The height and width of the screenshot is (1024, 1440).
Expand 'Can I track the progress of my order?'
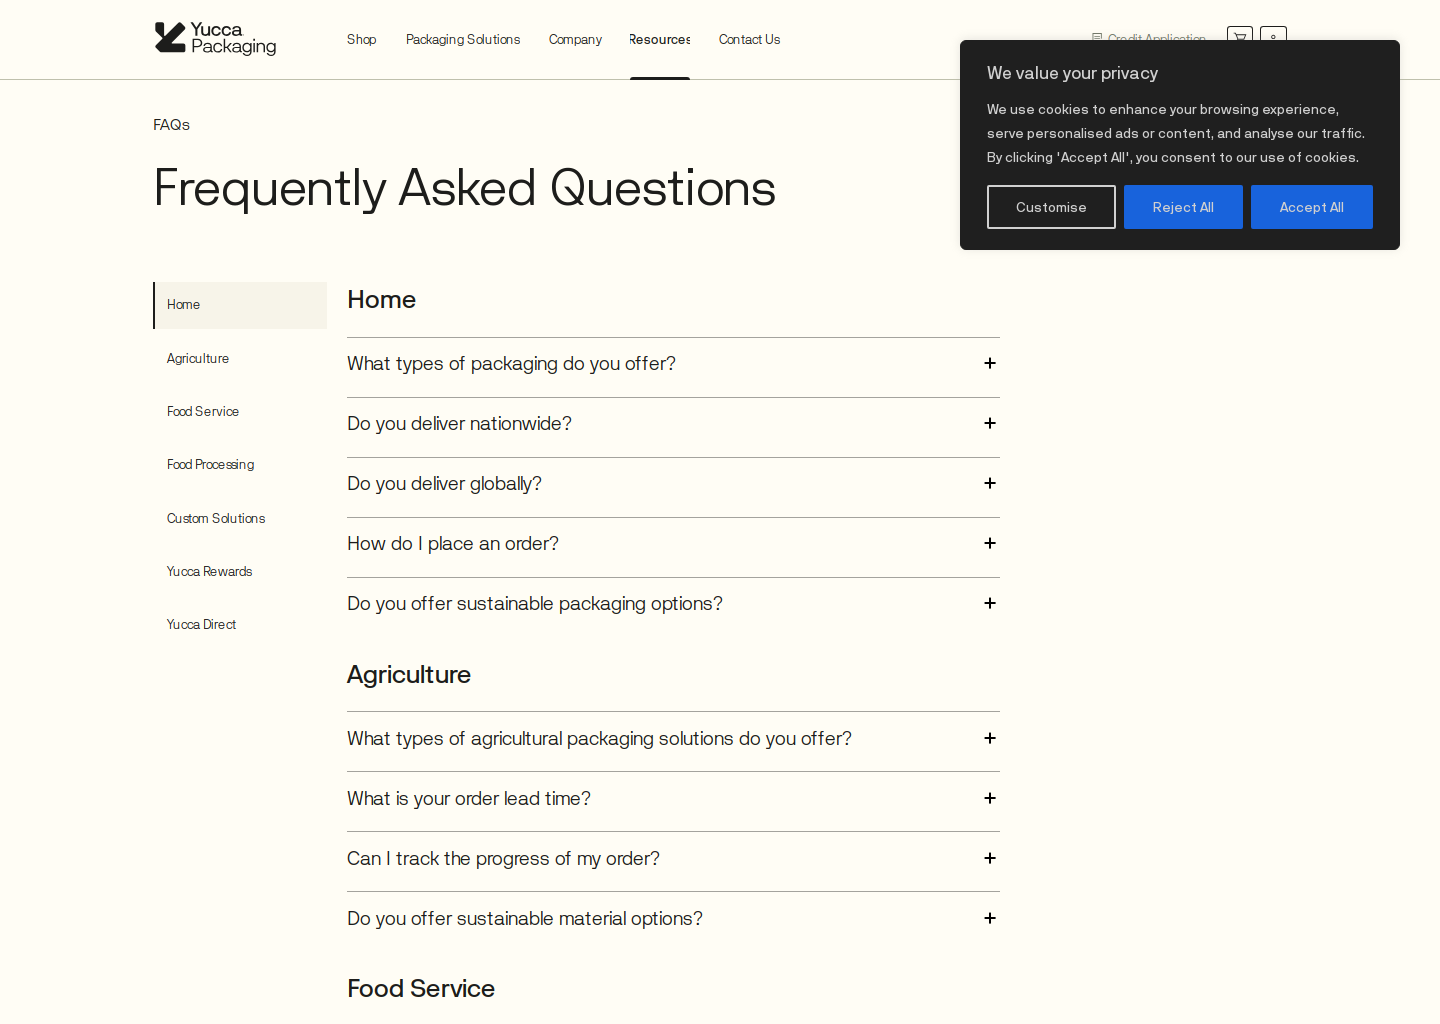pos(990,858)
